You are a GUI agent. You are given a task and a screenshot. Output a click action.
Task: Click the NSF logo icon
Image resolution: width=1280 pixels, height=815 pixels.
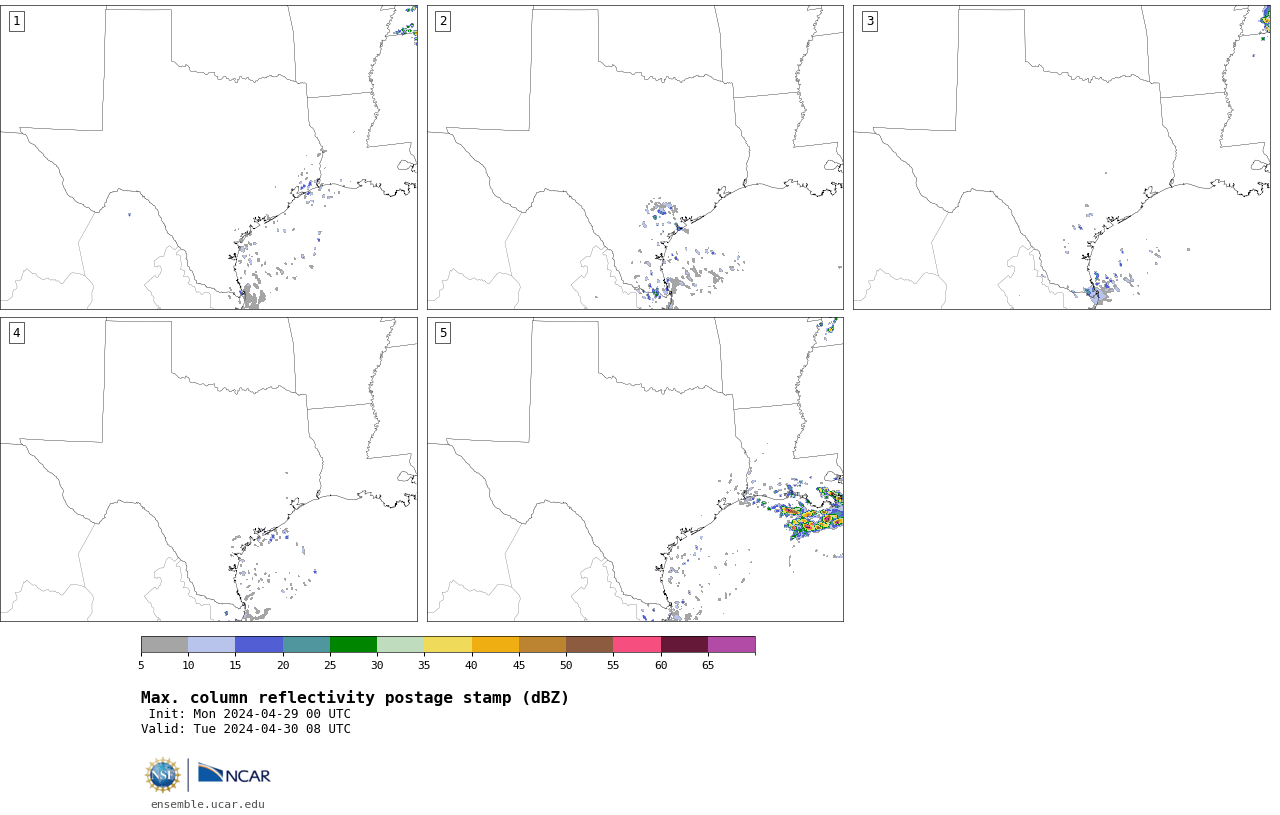pyautogui.click(x=163, y=775)
